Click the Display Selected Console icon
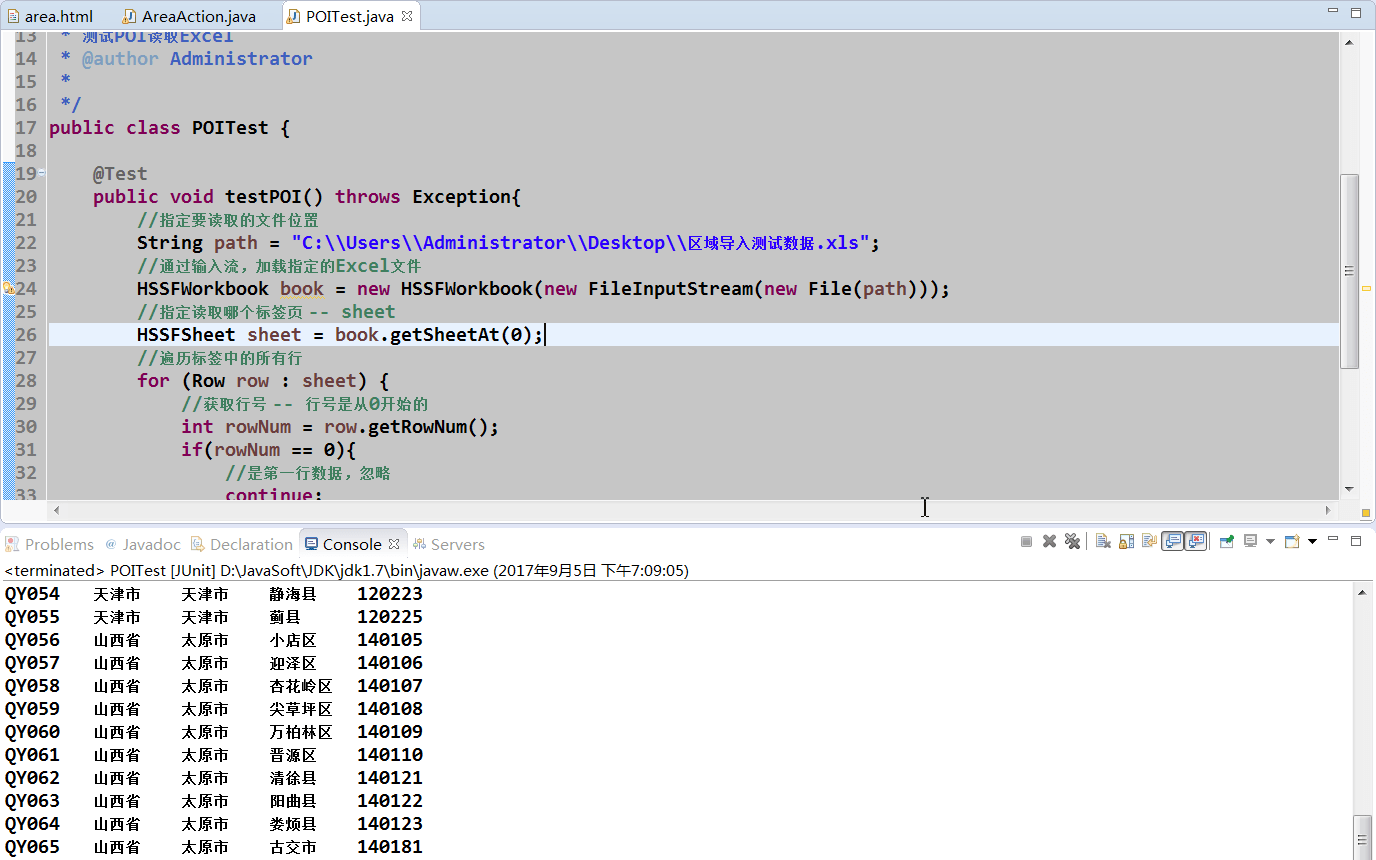This screenshot has height=860, width=1376. [x=1250, y=540]
